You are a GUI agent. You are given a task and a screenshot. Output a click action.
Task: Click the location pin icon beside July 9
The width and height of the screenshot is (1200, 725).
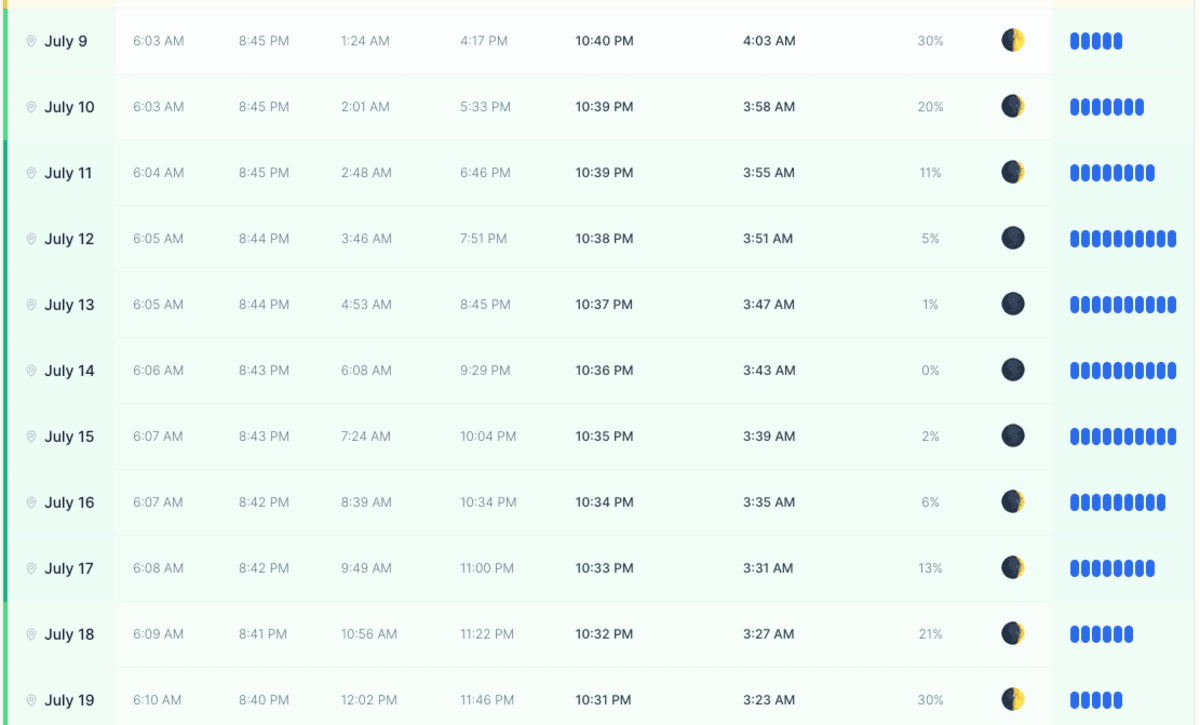(31, 41)
